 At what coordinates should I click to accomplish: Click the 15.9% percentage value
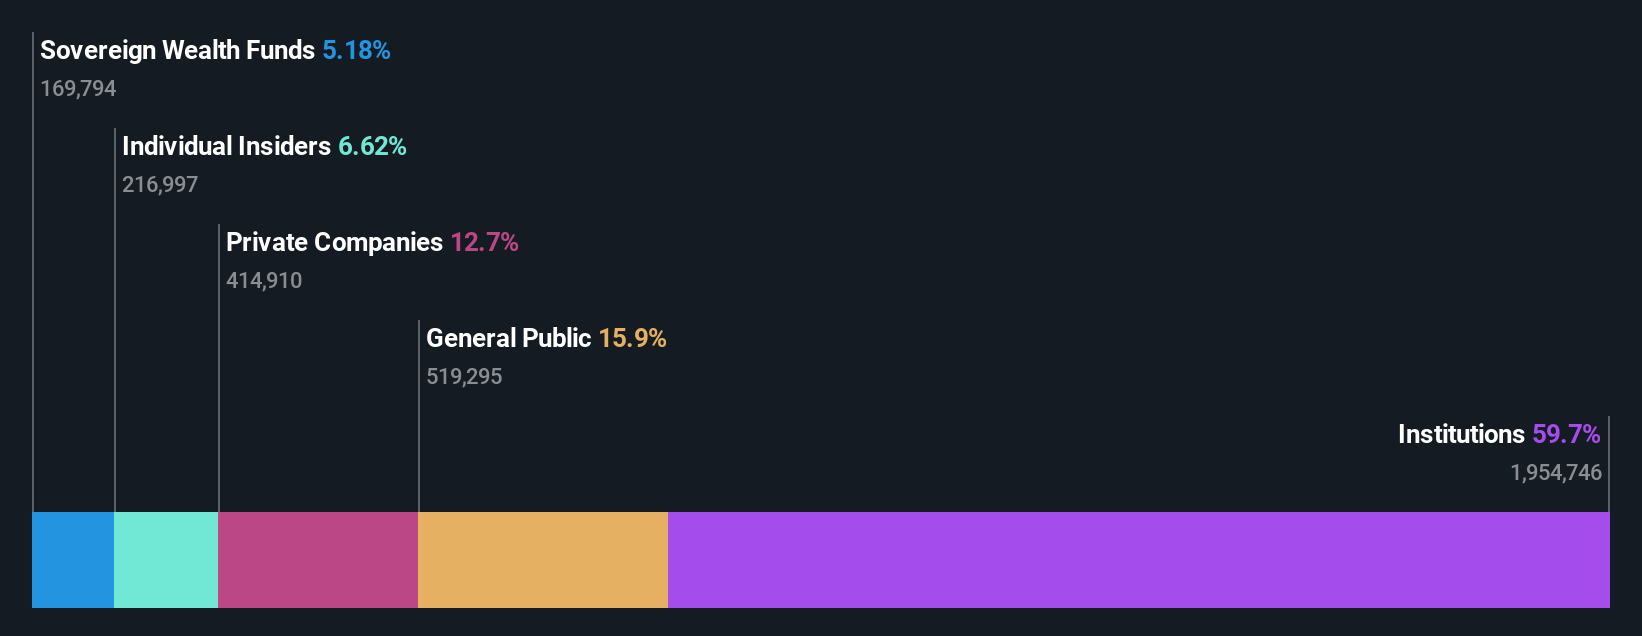[x=632, y=338]
